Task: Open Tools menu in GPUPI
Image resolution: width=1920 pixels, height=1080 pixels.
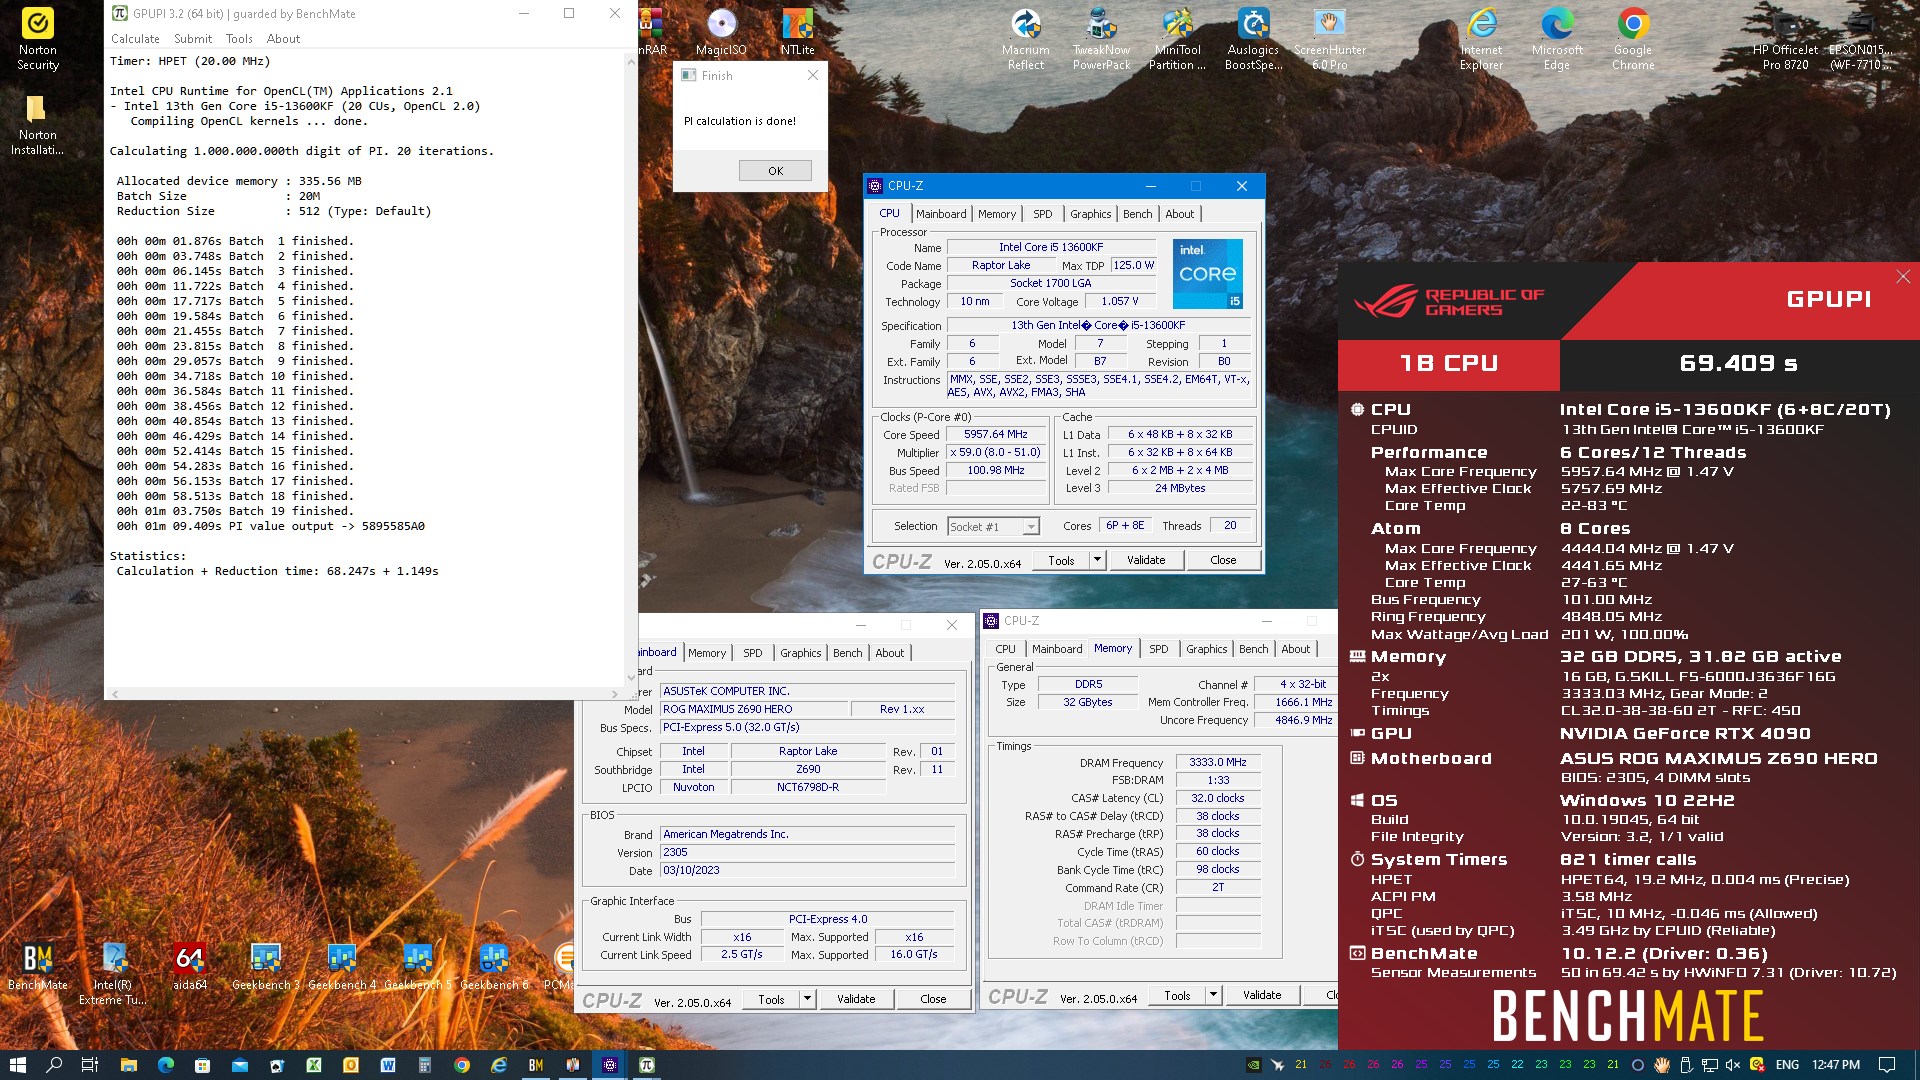Action: tap(239, 39)
